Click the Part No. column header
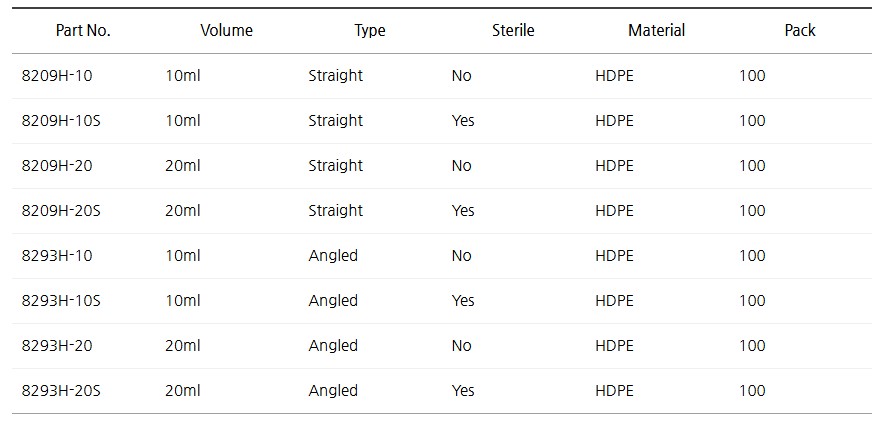This screenshot has height=425, width=882. 83,31
